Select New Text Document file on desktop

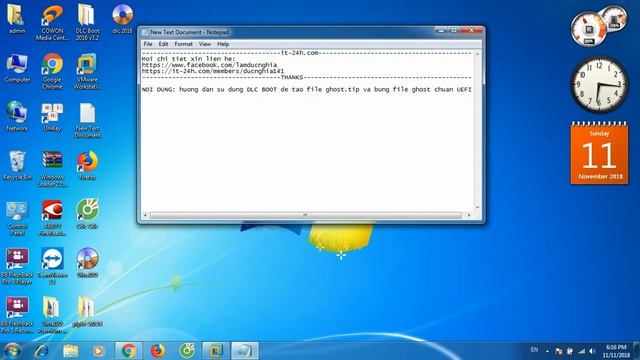(87, 120)
